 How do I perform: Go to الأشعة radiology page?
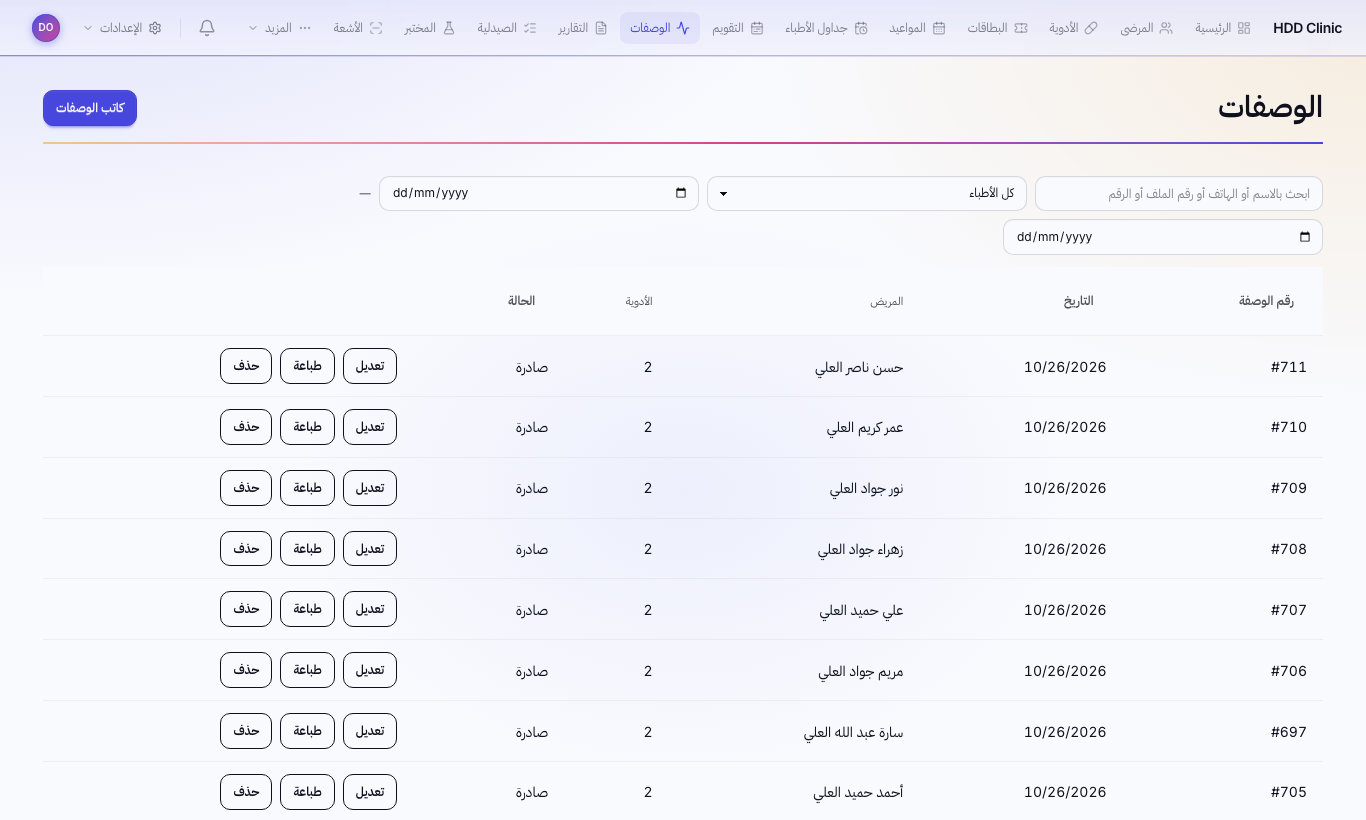(358, 28)
